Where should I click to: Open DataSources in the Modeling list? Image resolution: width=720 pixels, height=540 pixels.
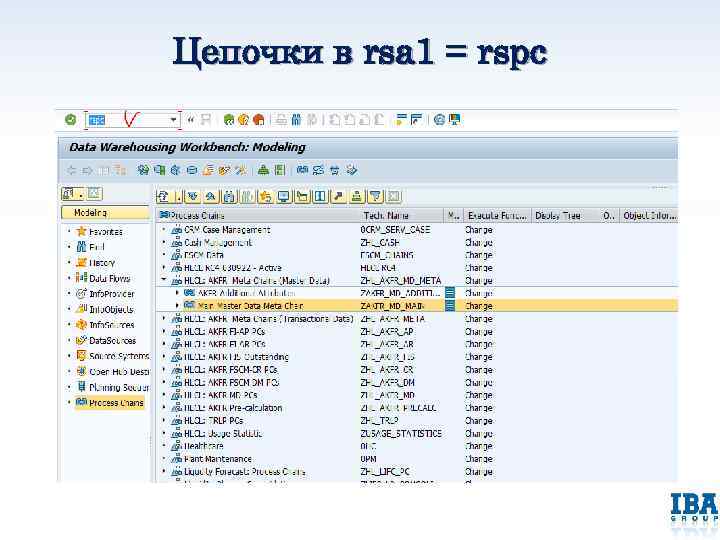point(112,340)
